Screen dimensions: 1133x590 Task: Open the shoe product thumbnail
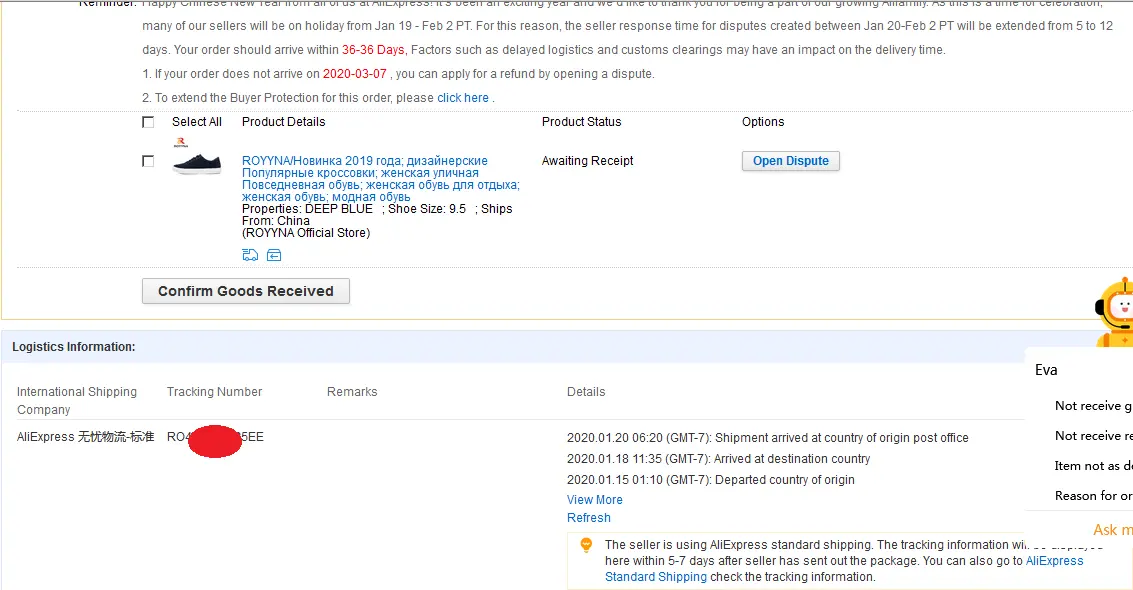coord(197,164)
